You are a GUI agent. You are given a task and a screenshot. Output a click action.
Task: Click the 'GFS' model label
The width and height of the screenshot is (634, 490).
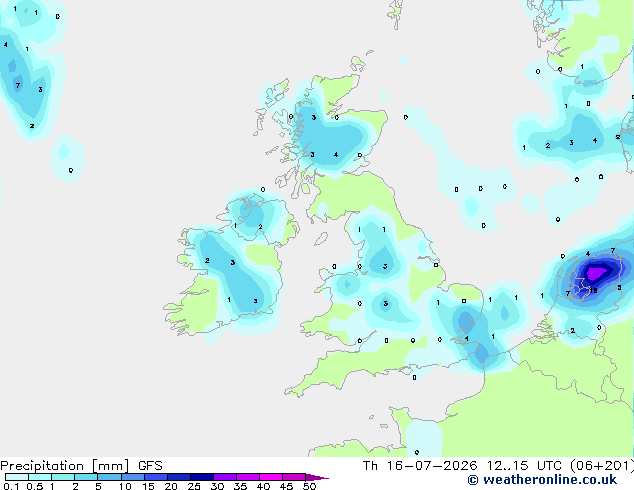coord(150,466)
